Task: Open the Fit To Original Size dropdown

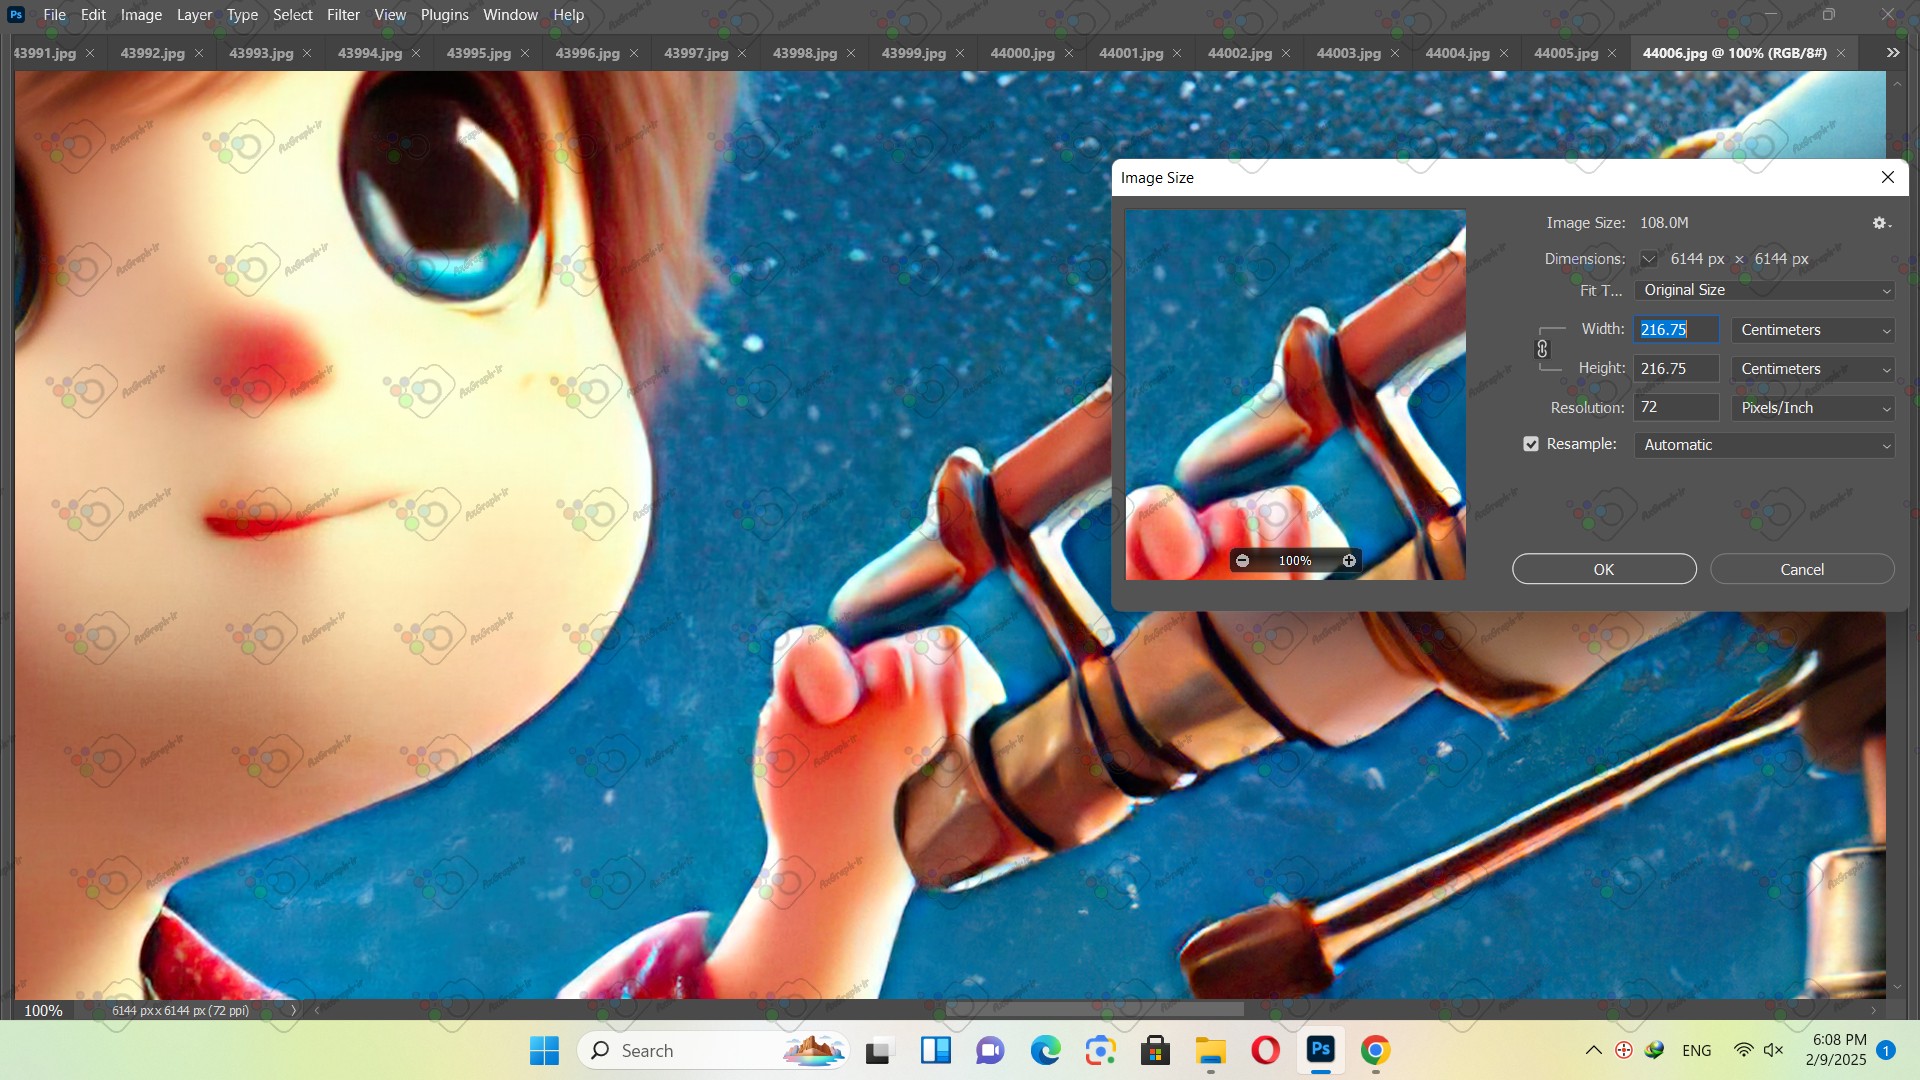Action: [x=1764, y=291]
